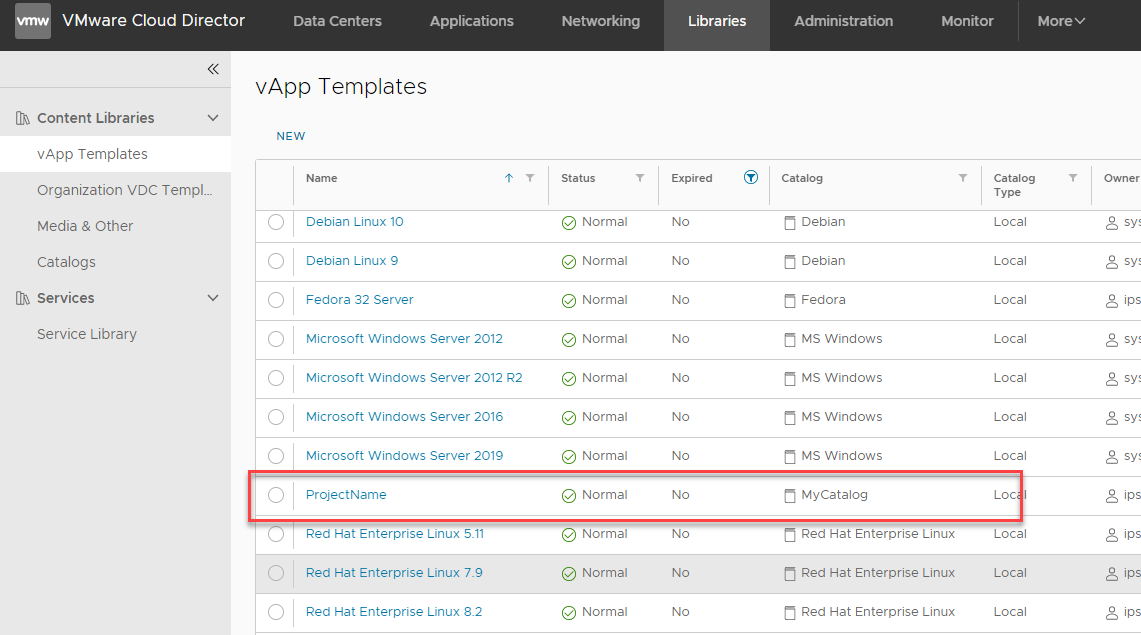Switch to the Monitor tab
Viewport: 1141px width, 635px height.
click(967, 21)
